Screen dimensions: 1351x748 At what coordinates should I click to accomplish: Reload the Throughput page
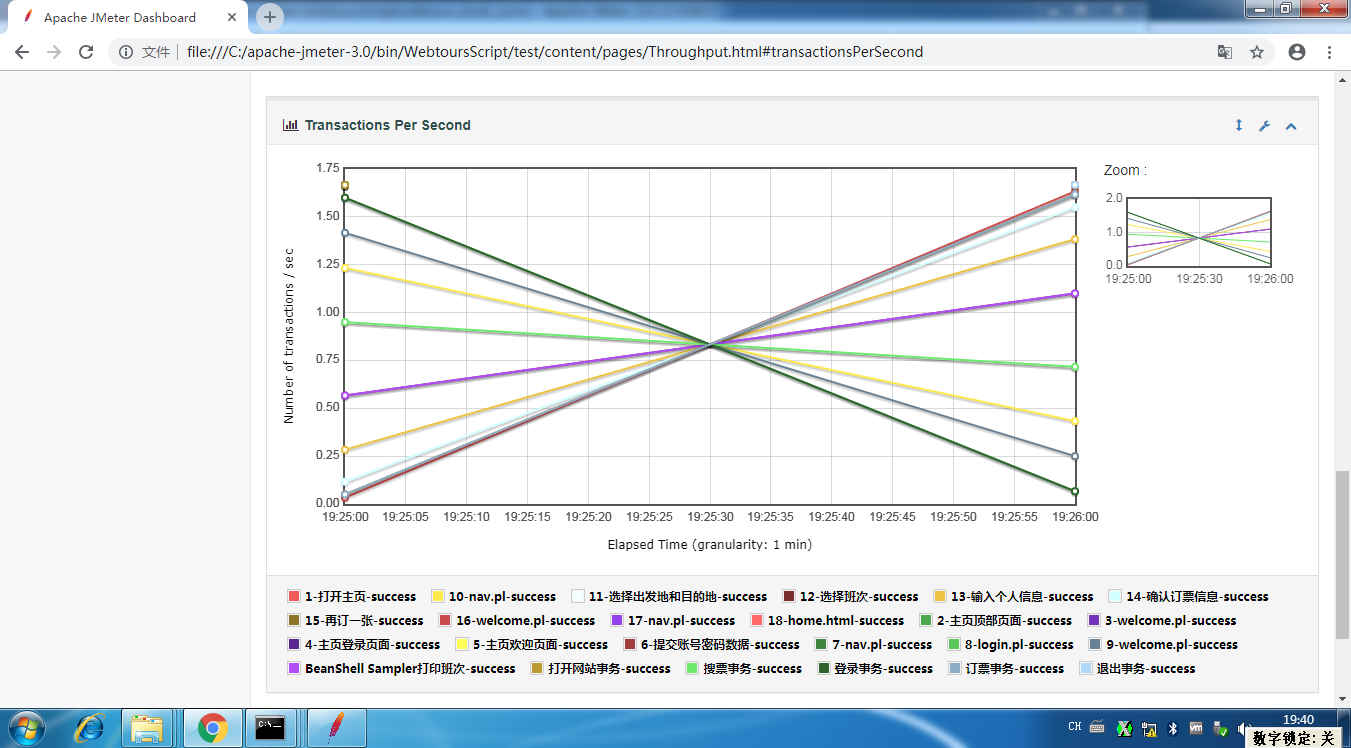86,52
